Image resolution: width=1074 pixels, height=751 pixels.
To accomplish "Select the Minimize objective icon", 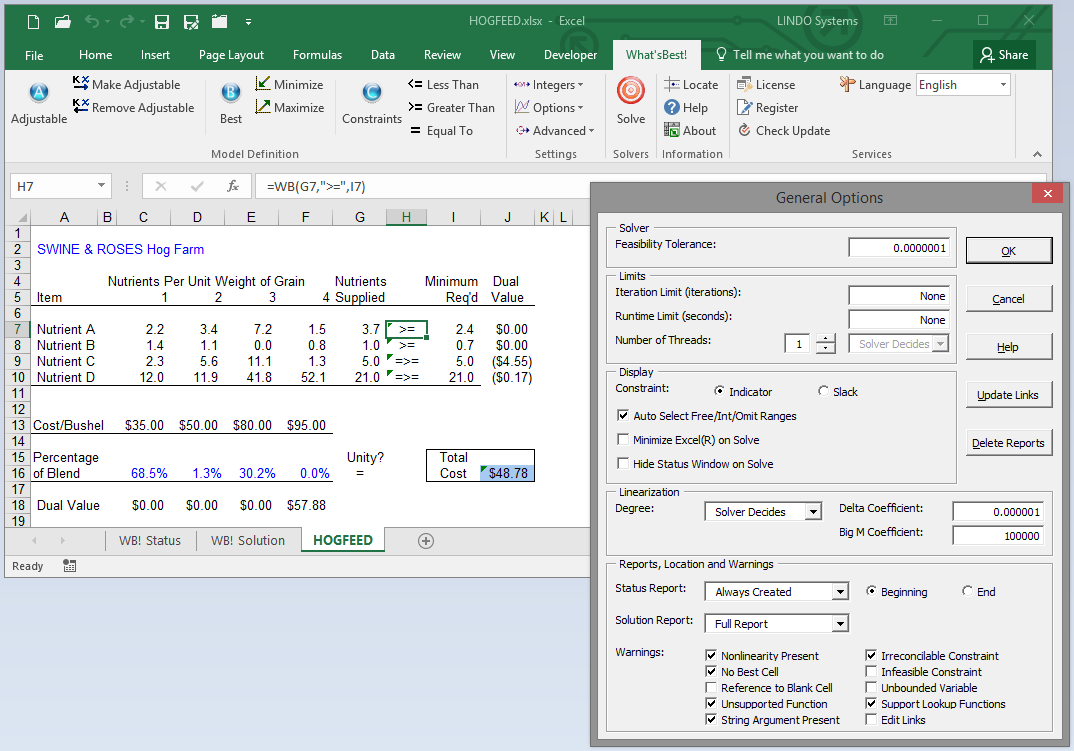I will pyautogui.click(x=292, y=84).
